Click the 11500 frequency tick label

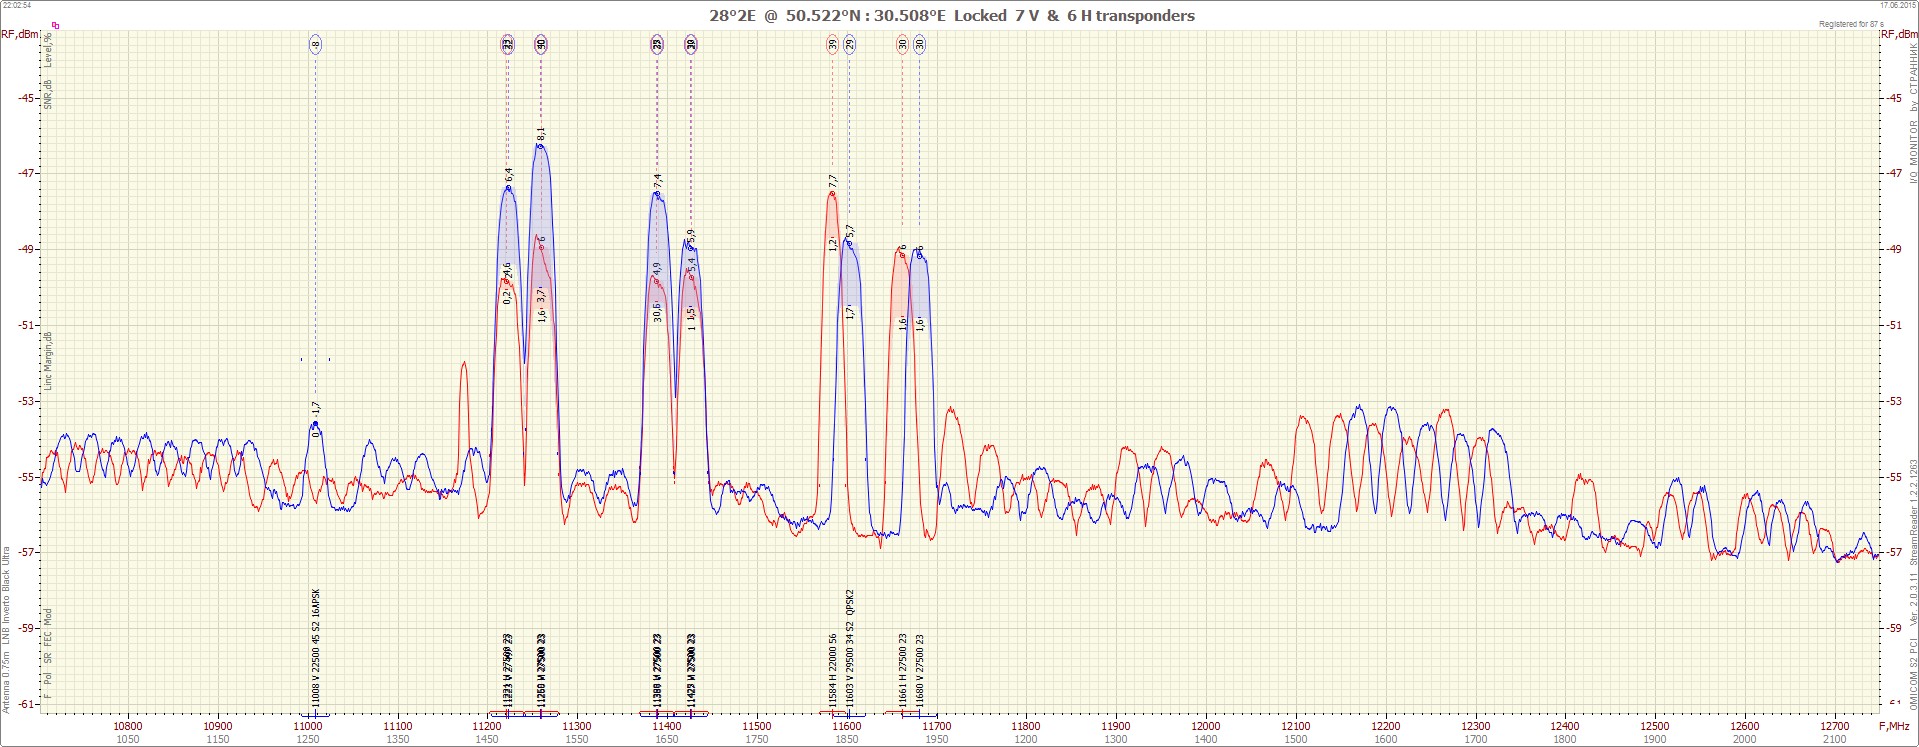pos(757,727)
